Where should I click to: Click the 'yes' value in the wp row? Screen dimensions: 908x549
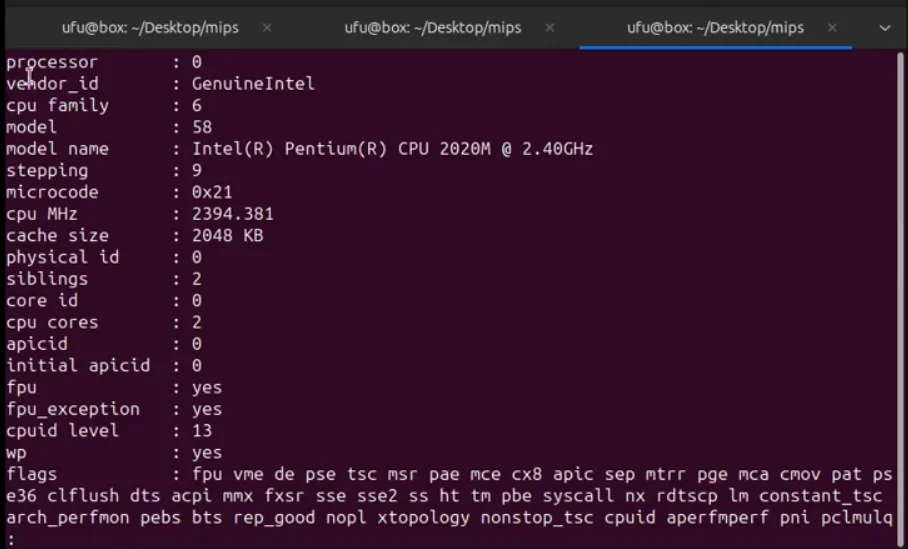(207, 453)
